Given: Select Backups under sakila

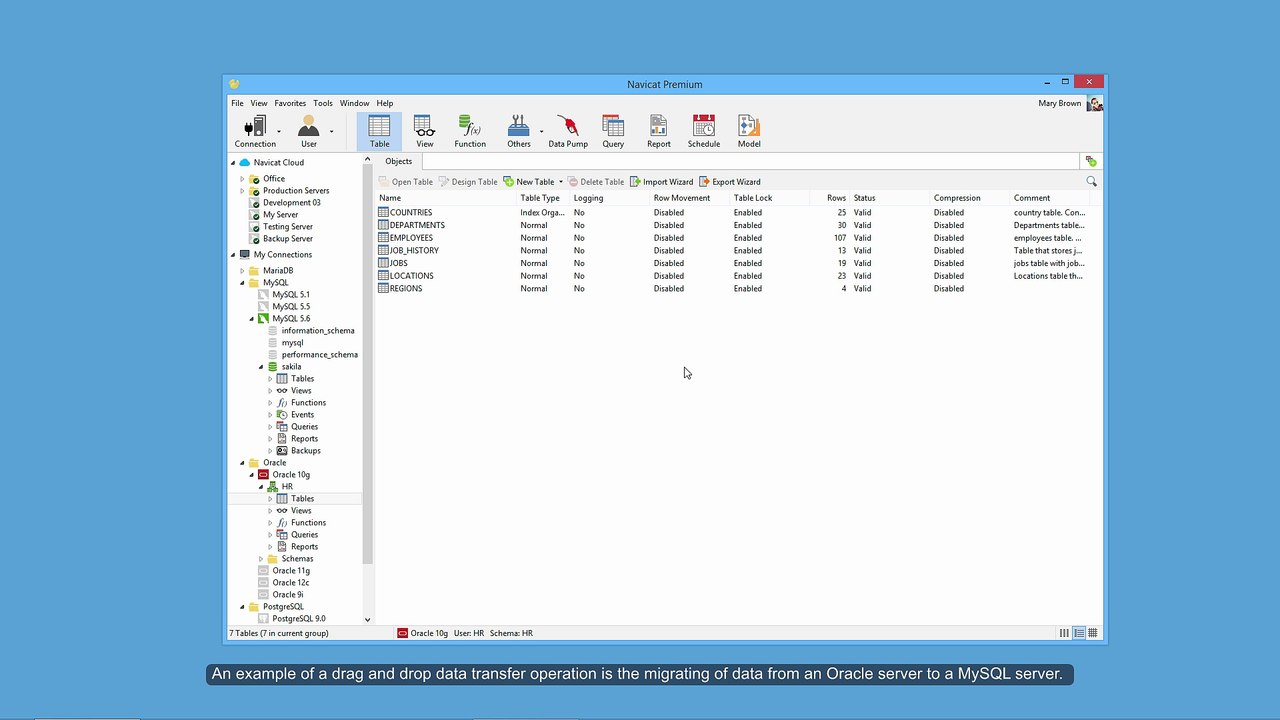Looking at the screenshot, I should (305, 451).
